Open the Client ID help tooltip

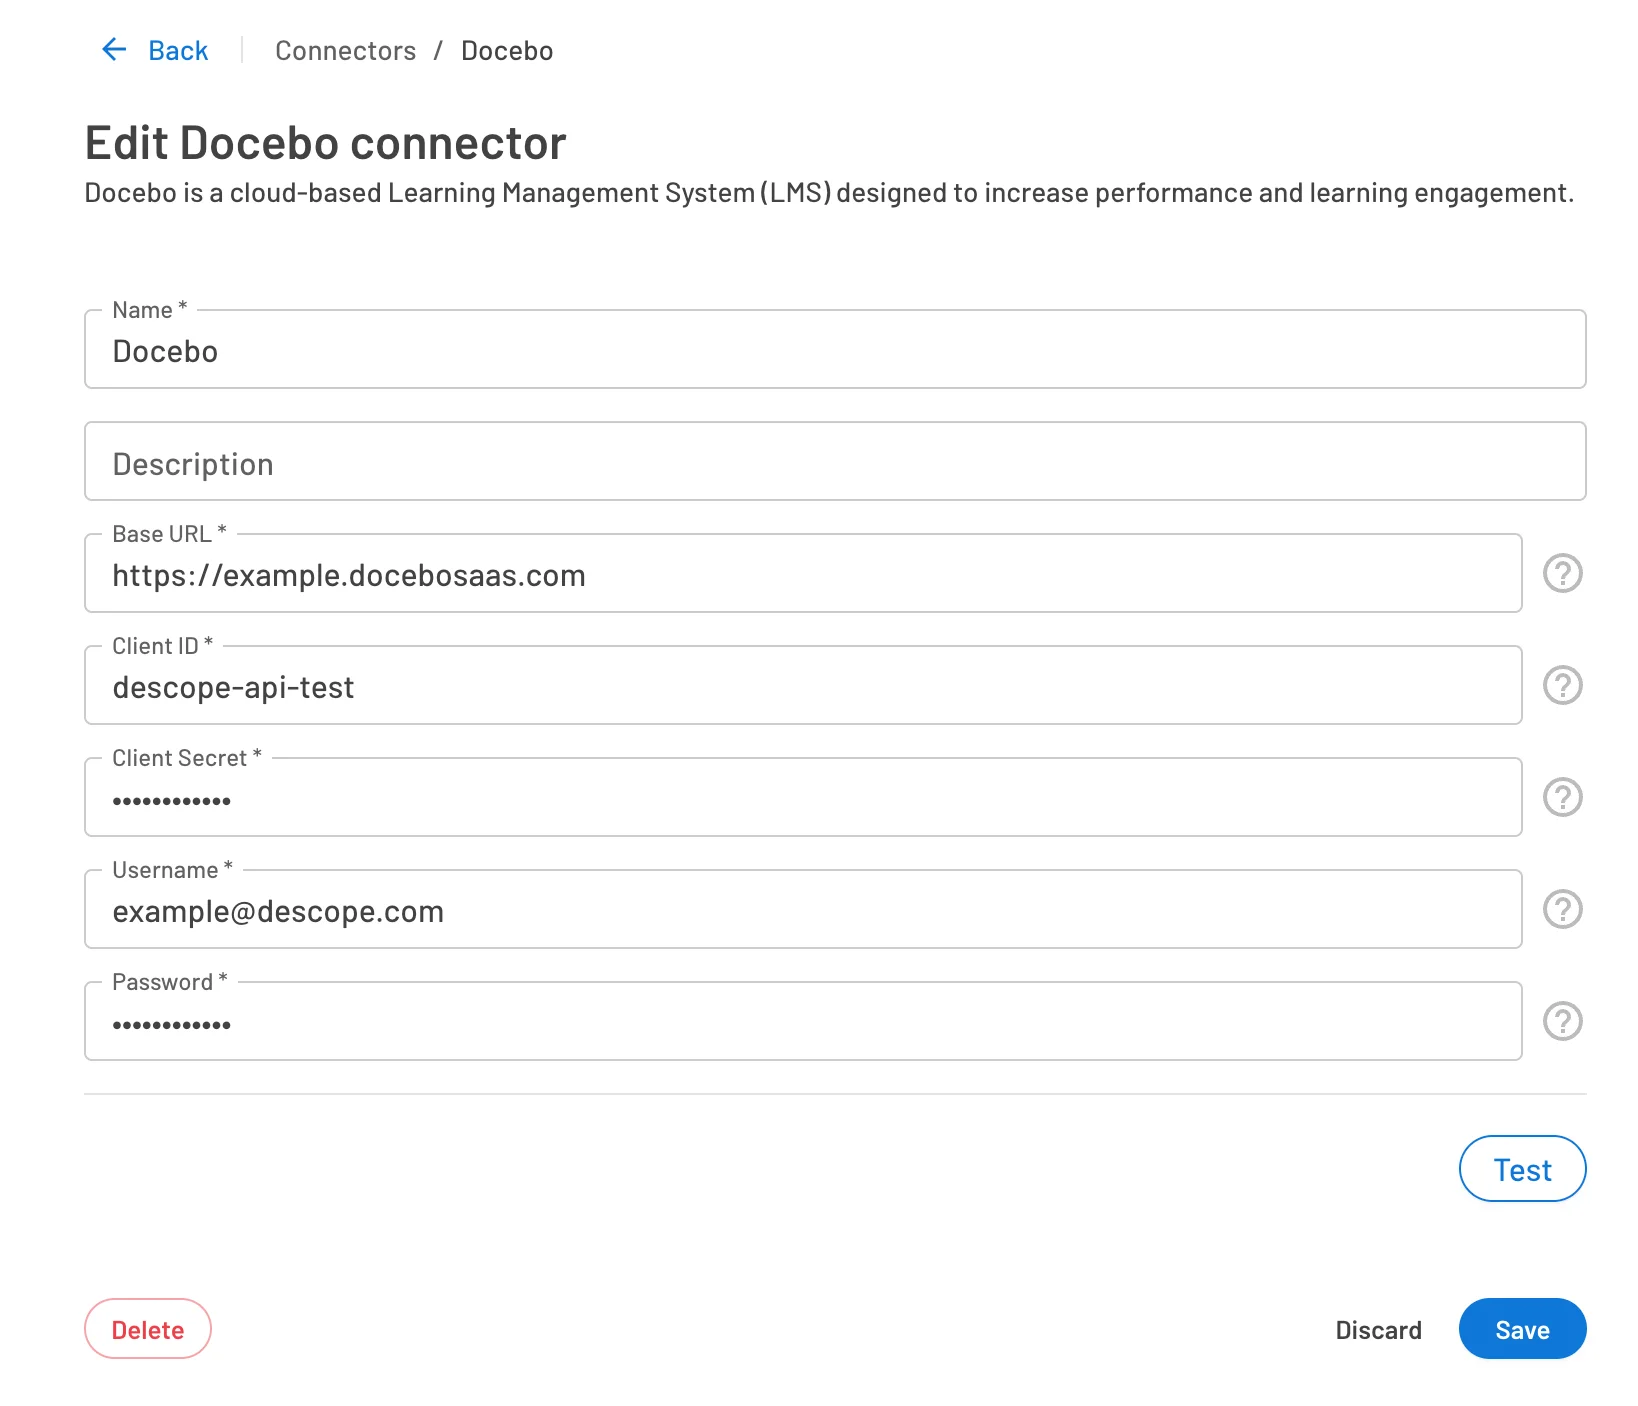1562,685
